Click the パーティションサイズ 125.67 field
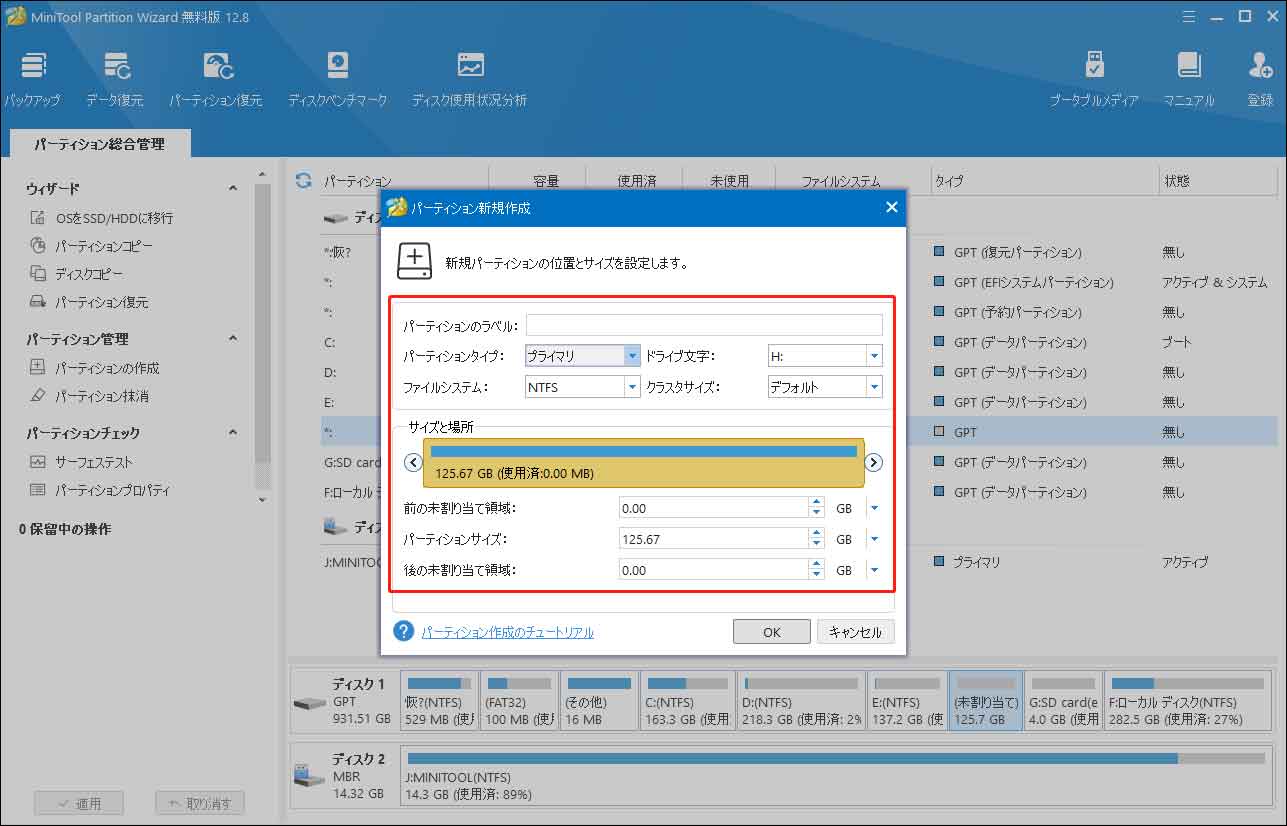Image resolution: width=1287 pixels, height=826 pixels. [x=714, y=539]
